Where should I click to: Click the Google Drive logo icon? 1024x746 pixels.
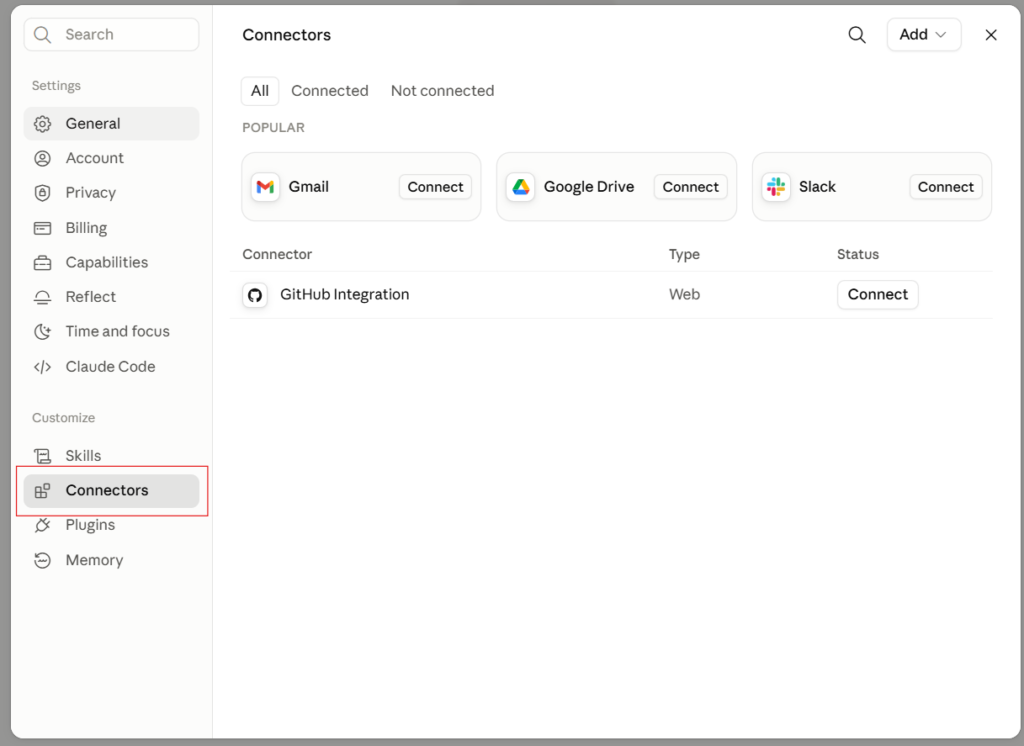(520, 187)
